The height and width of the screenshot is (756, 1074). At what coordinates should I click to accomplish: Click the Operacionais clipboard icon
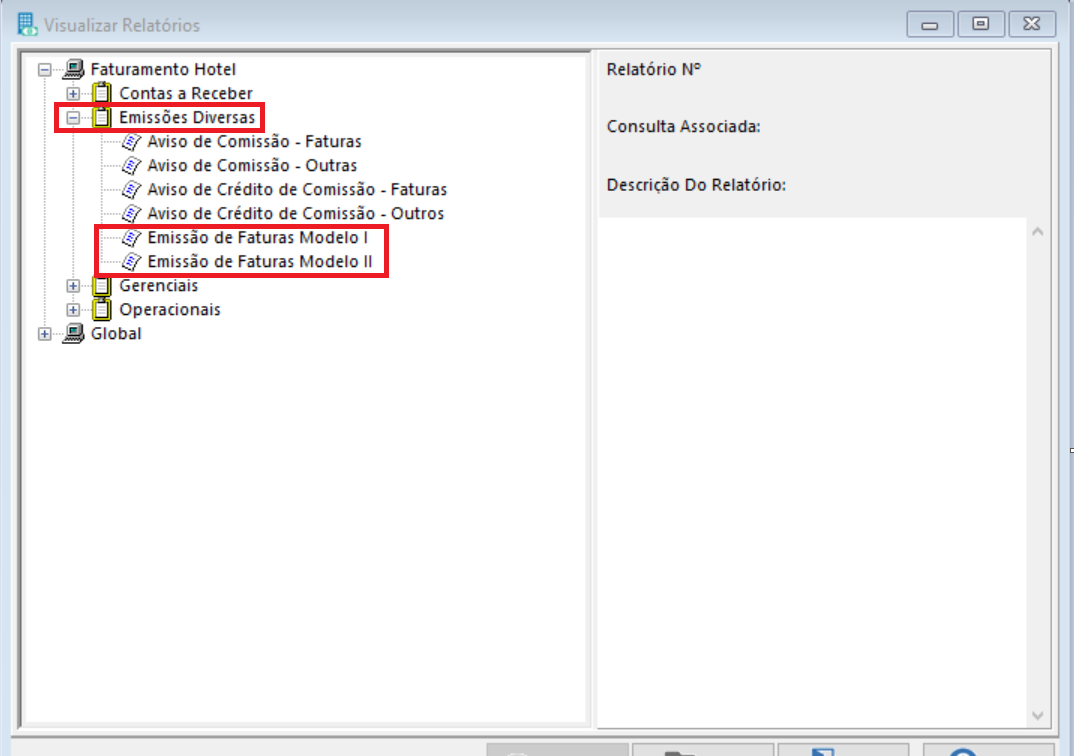click(102, 310)
